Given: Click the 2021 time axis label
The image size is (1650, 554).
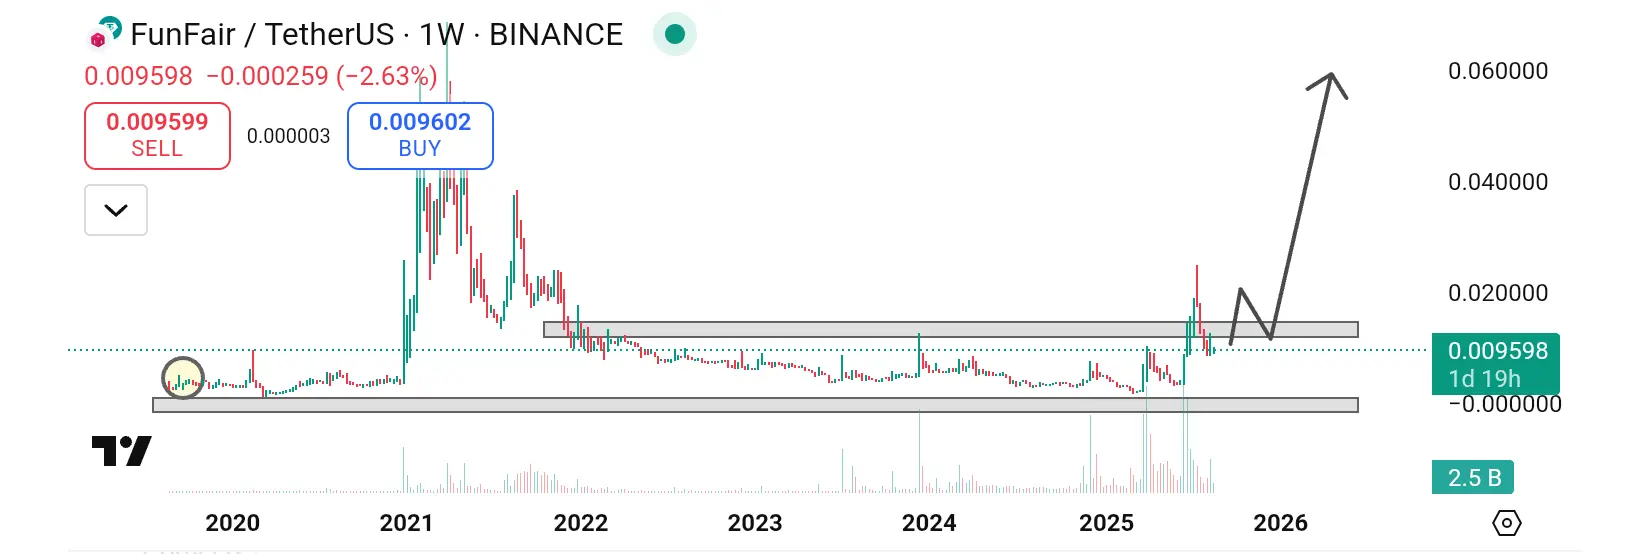Looking at the screenshot, I should [x=407, y=523].
